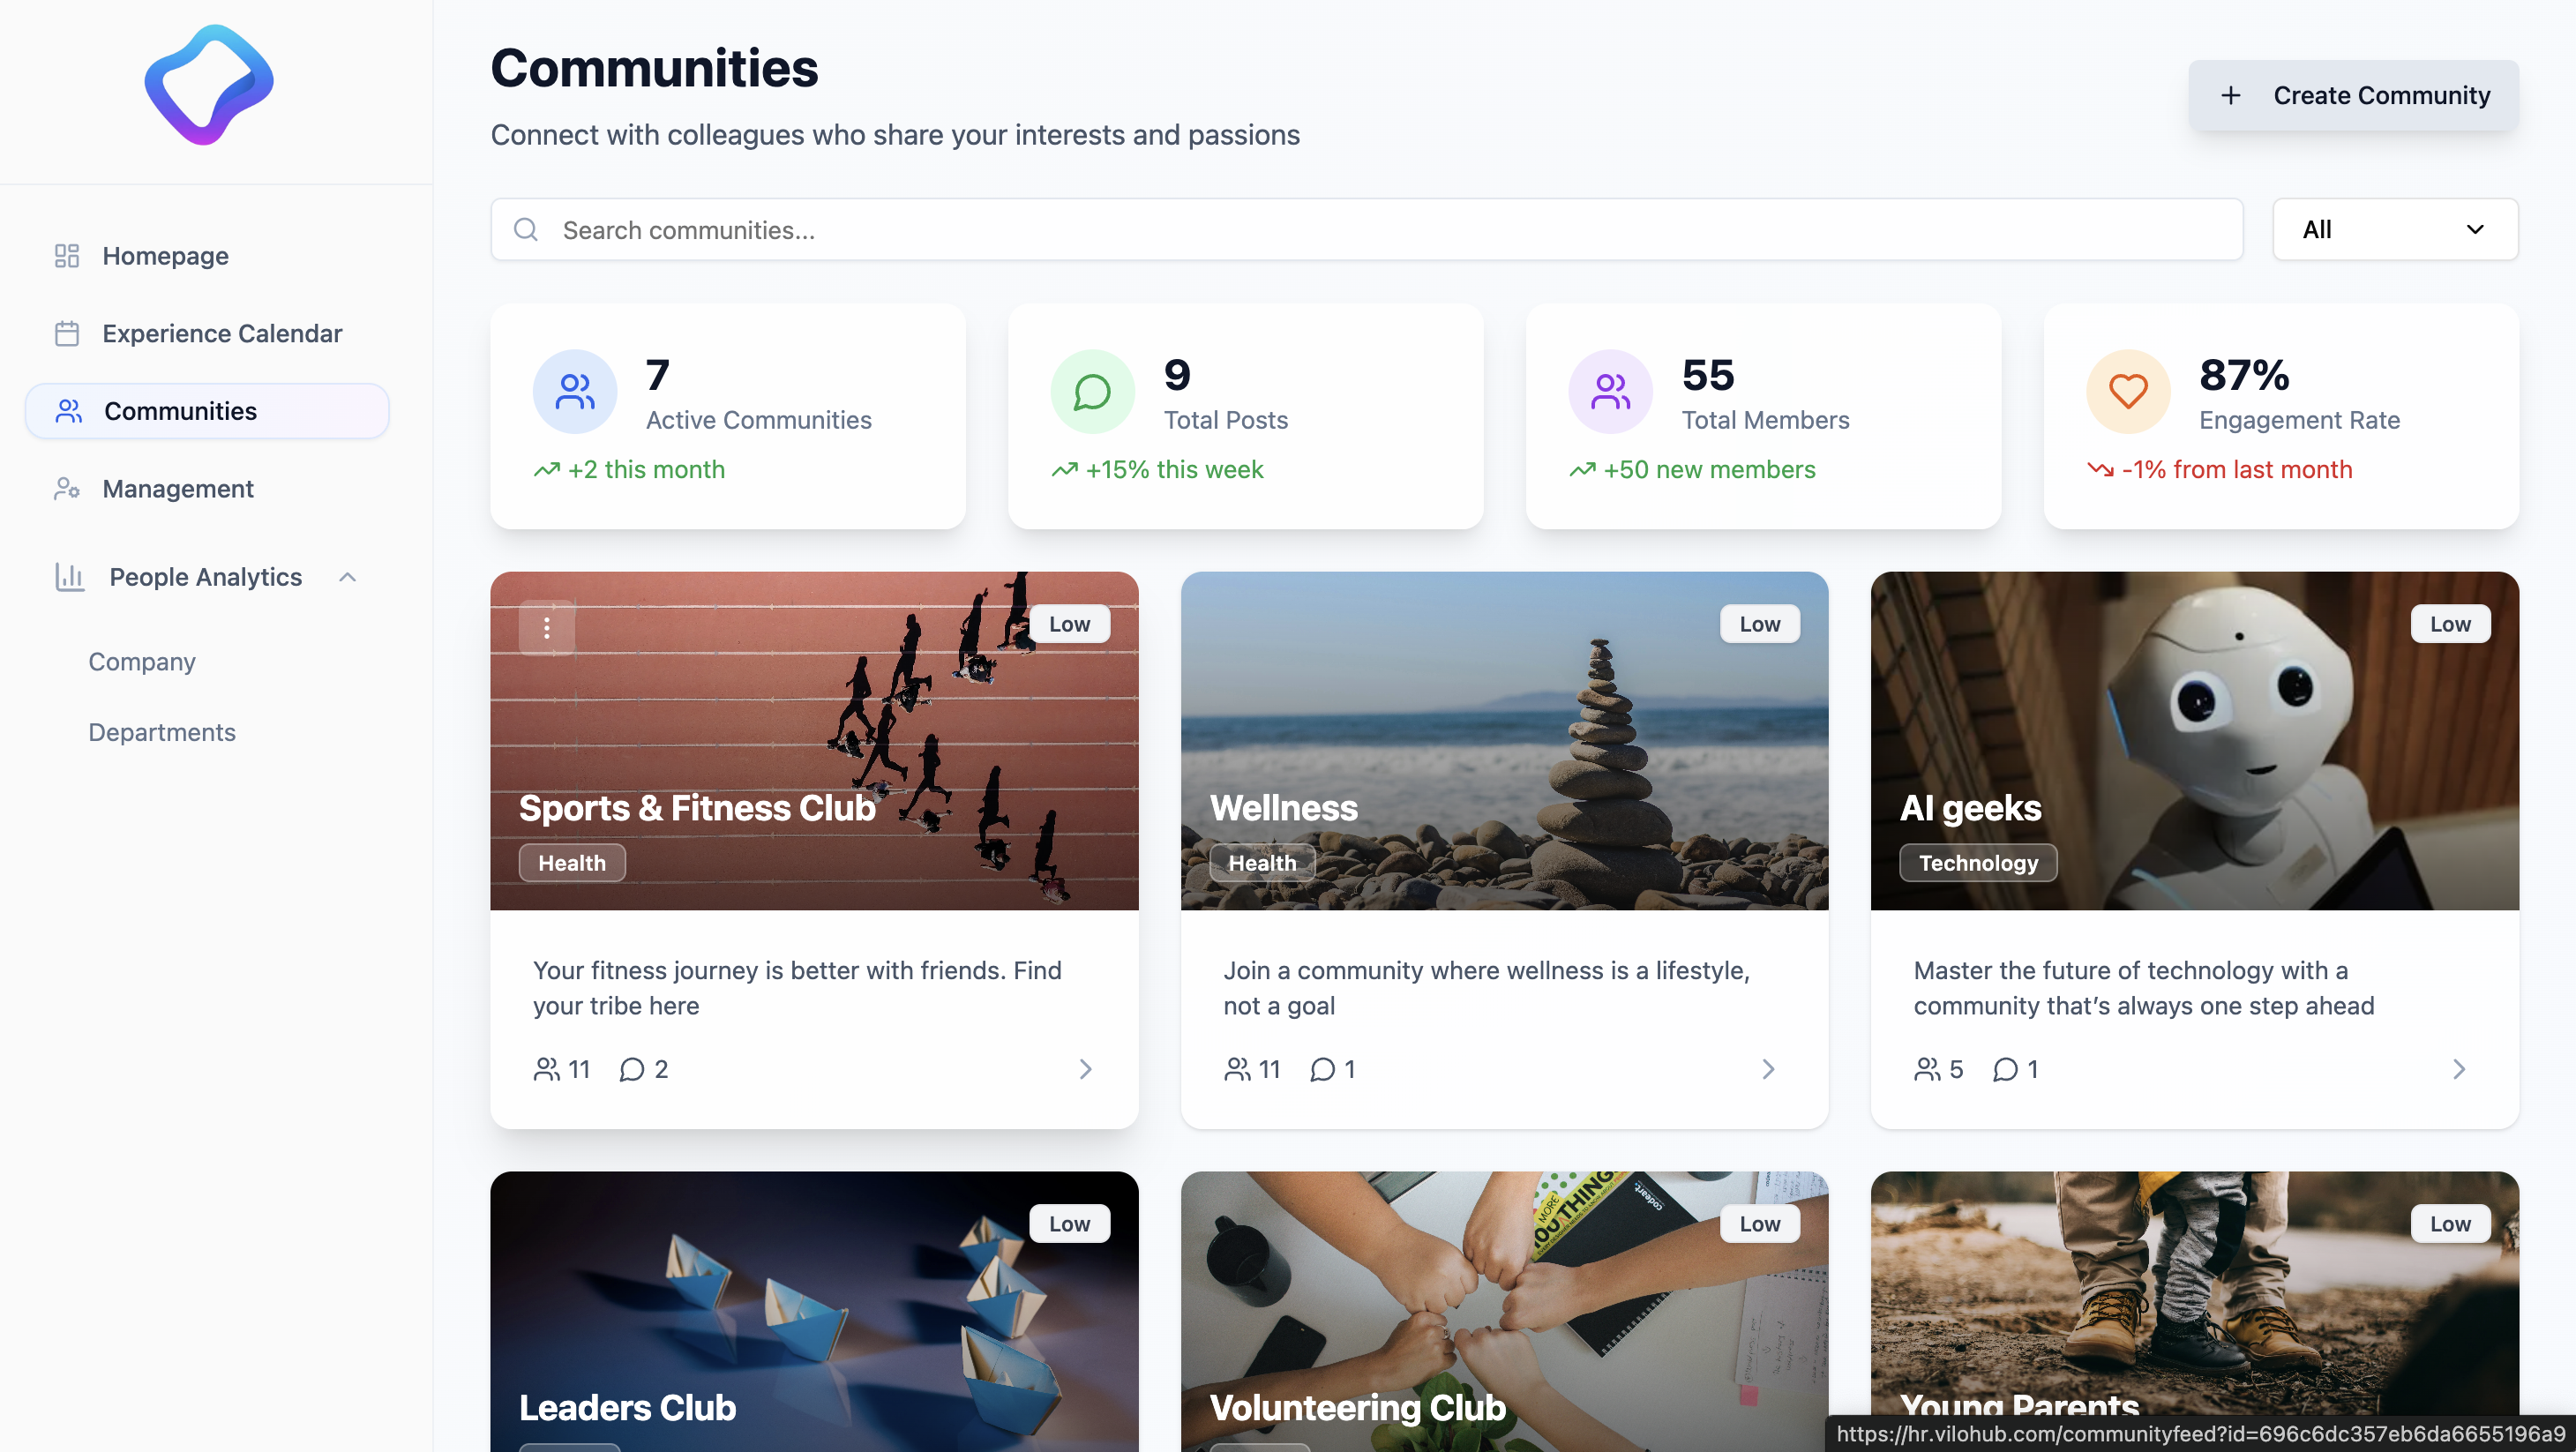Click the Total Posts speech bubble icon
Image resolution: width=2576 pixels, height=1452 pixels.
click(1093, 391)
